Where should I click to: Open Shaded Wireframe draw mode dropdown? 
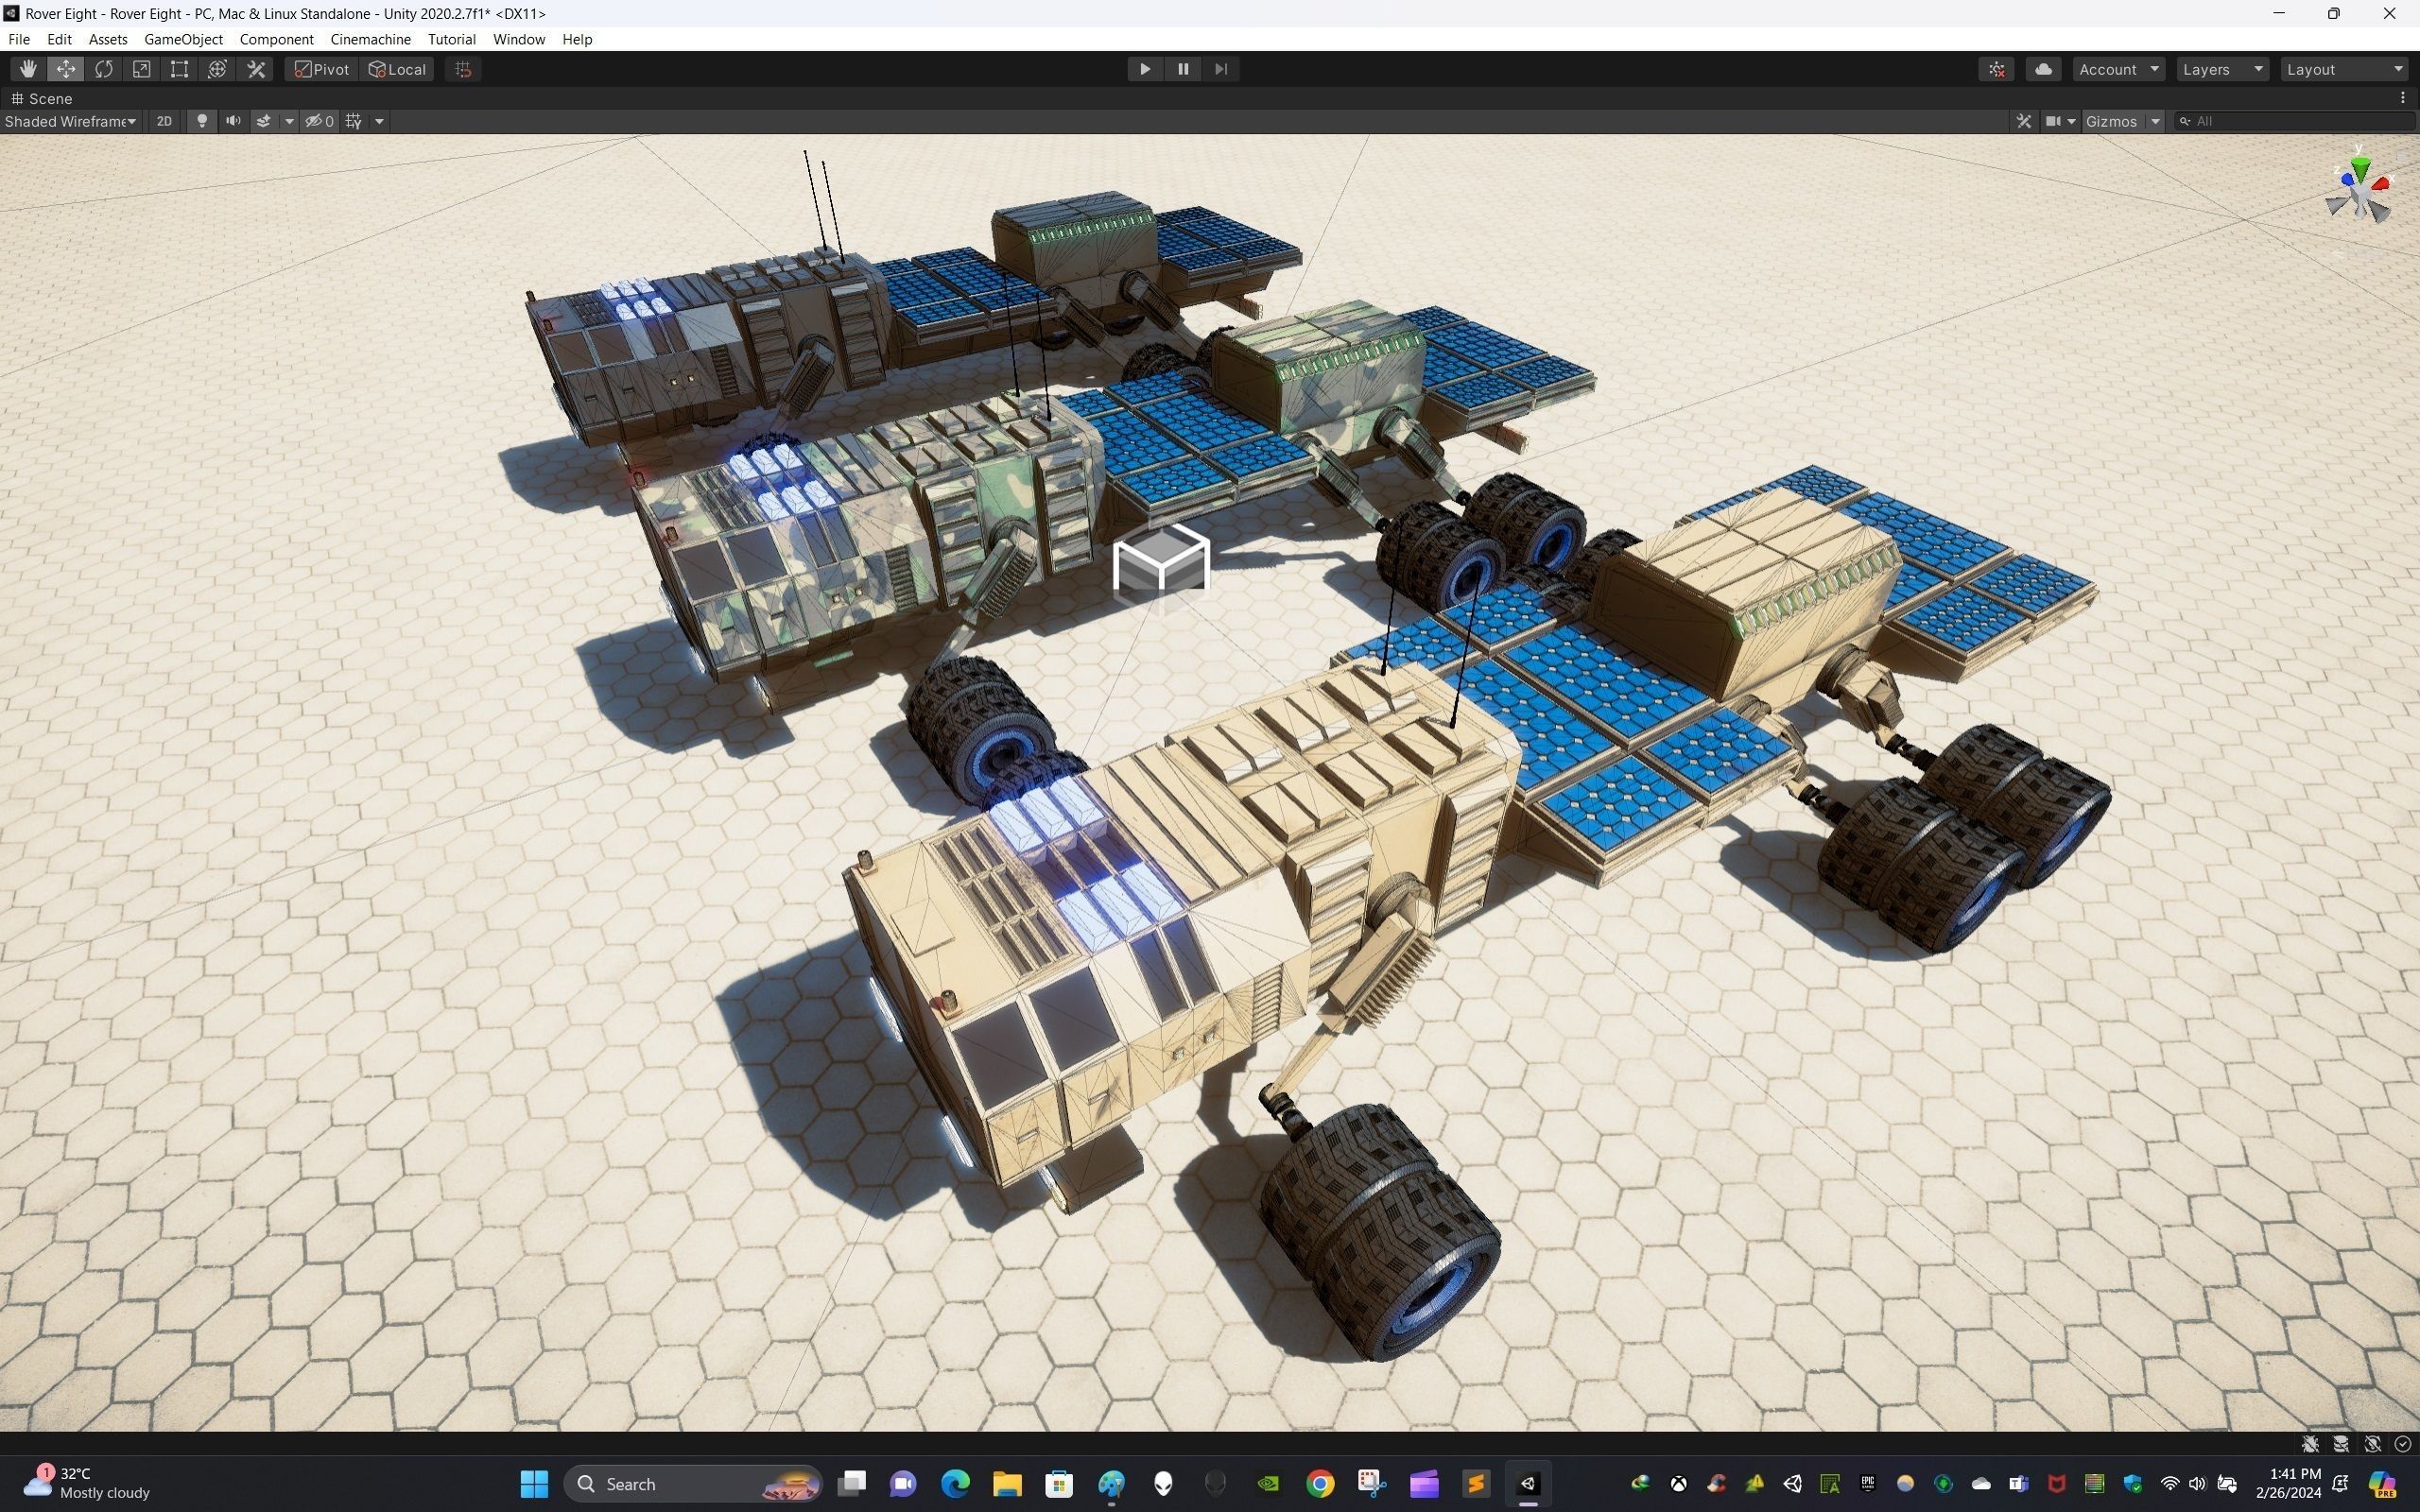[x=70, y=121]
